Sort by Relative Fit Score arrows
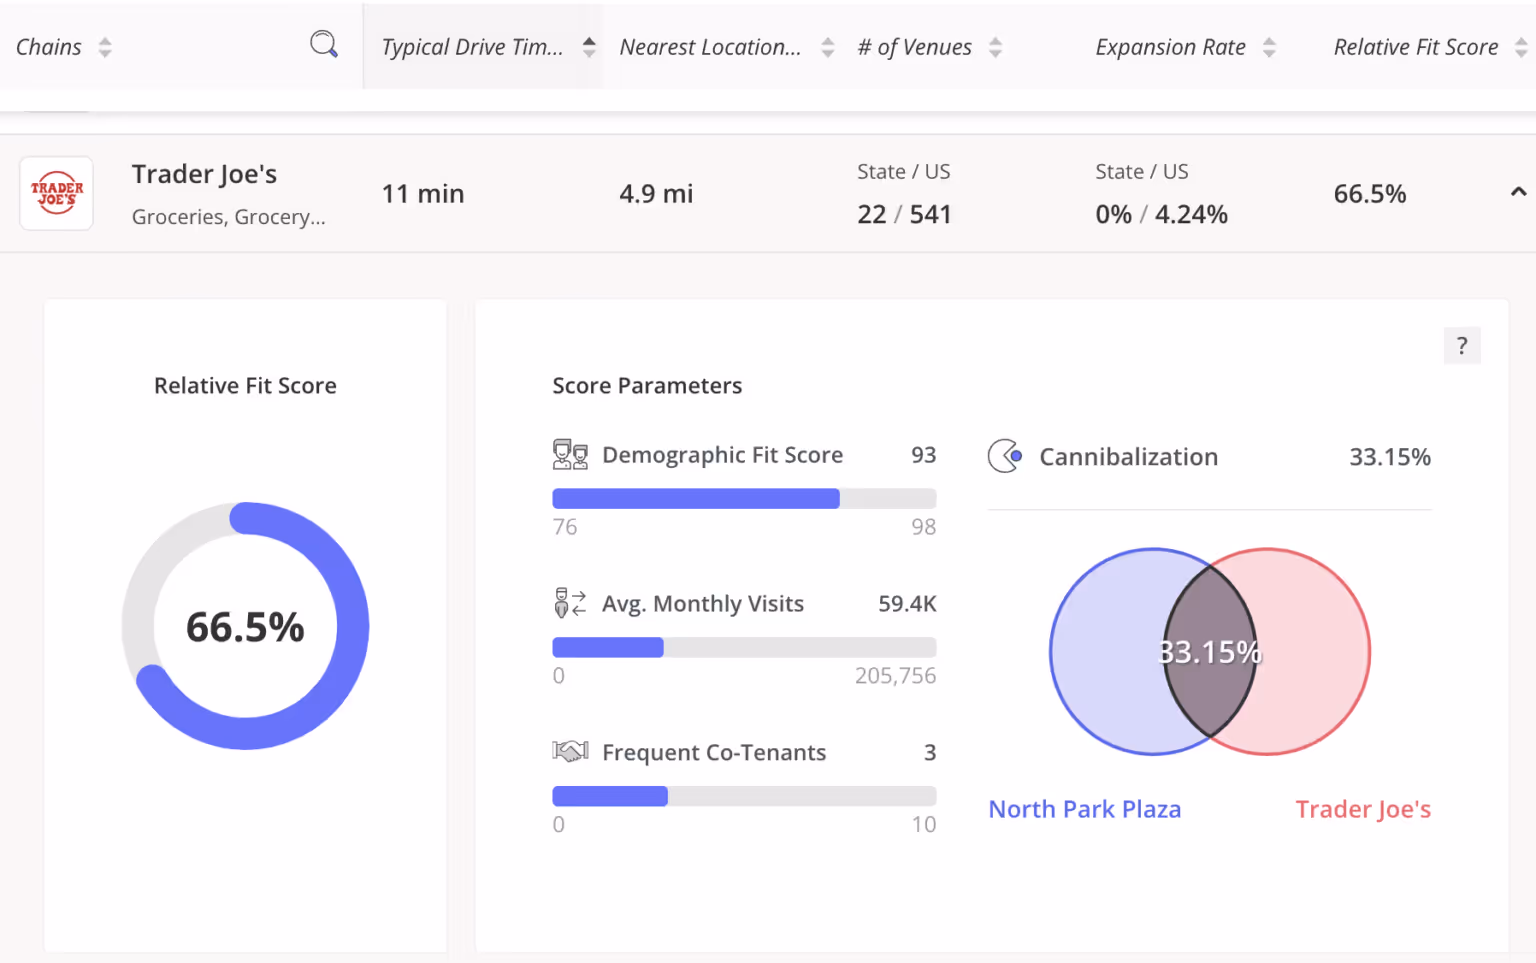 click(1521, 47)
